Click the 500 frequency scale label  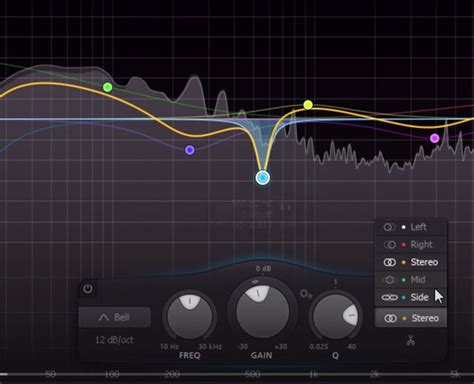pyautogui.click(x=253, y=374)
